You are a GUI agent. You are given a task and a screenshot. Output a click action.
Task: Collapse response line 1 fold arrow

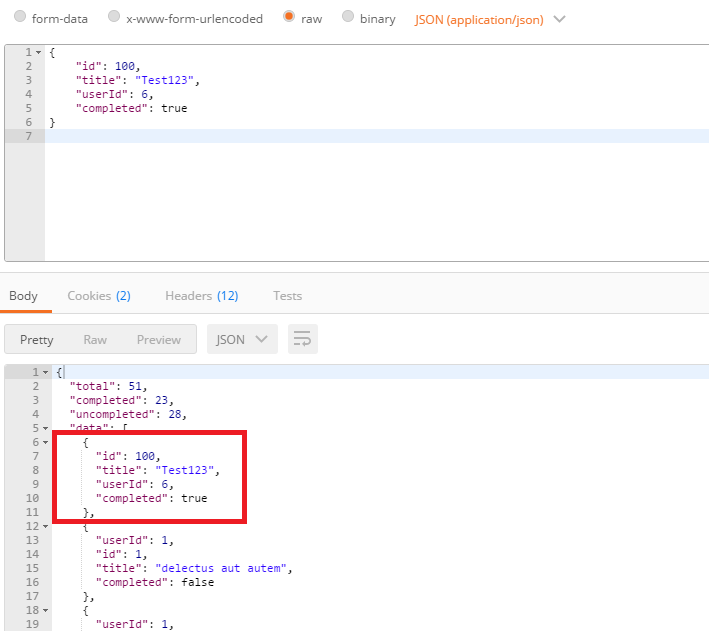click(45, 373)
